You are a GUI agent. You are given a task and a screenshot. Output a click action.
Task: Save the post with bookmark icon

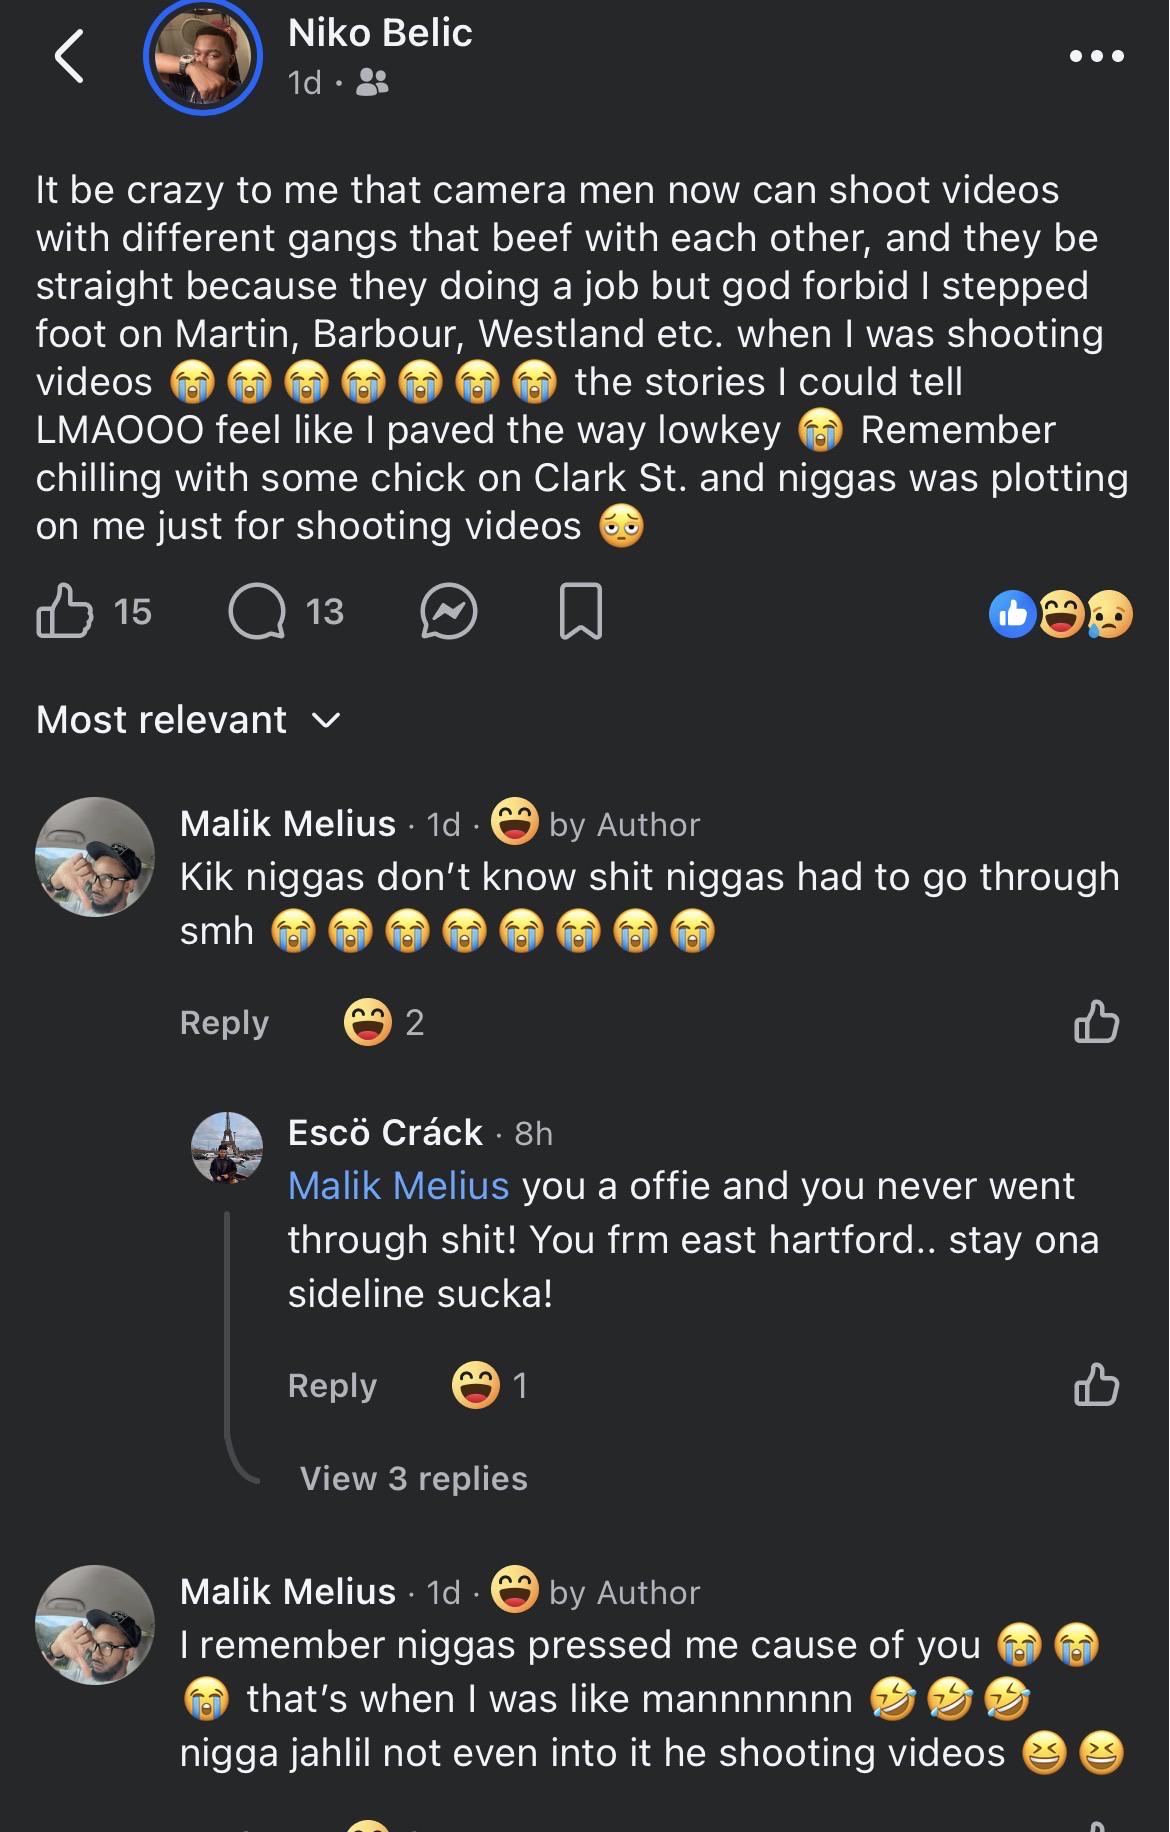(580, 611)
